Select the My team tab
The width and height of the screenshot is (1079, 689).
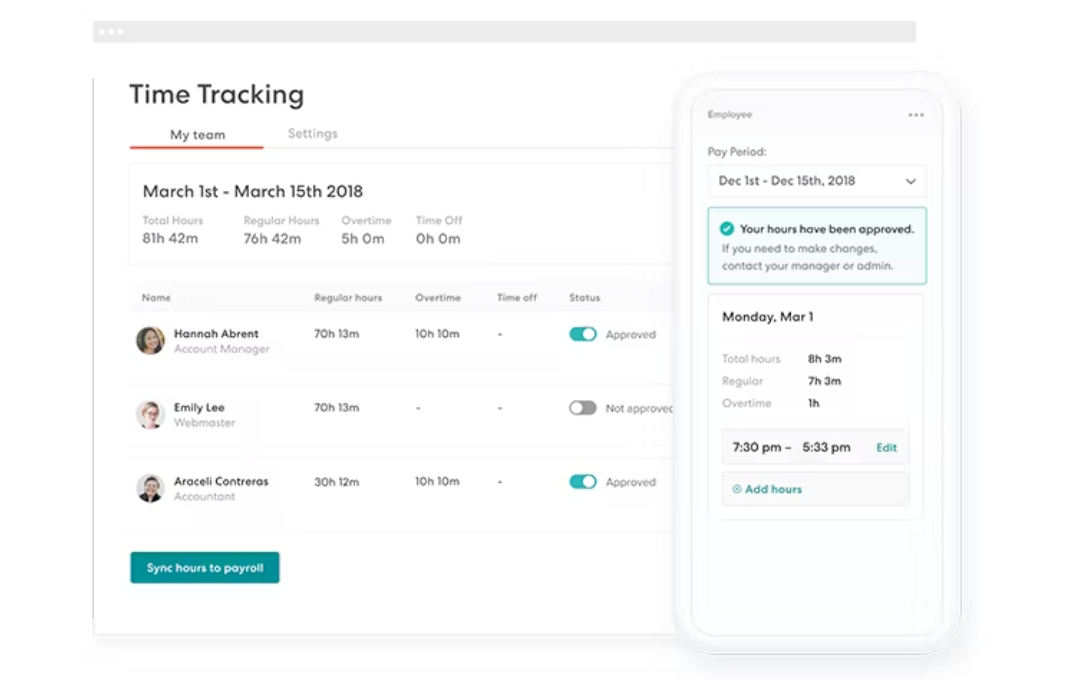pos(197,135)
